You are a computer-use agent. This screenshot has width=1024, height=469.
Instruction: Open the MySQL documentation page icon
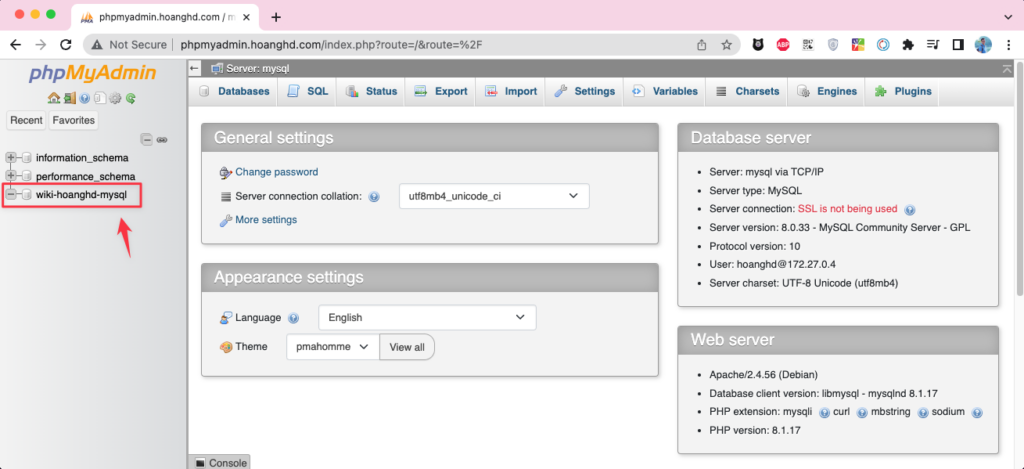pos(100,98)
